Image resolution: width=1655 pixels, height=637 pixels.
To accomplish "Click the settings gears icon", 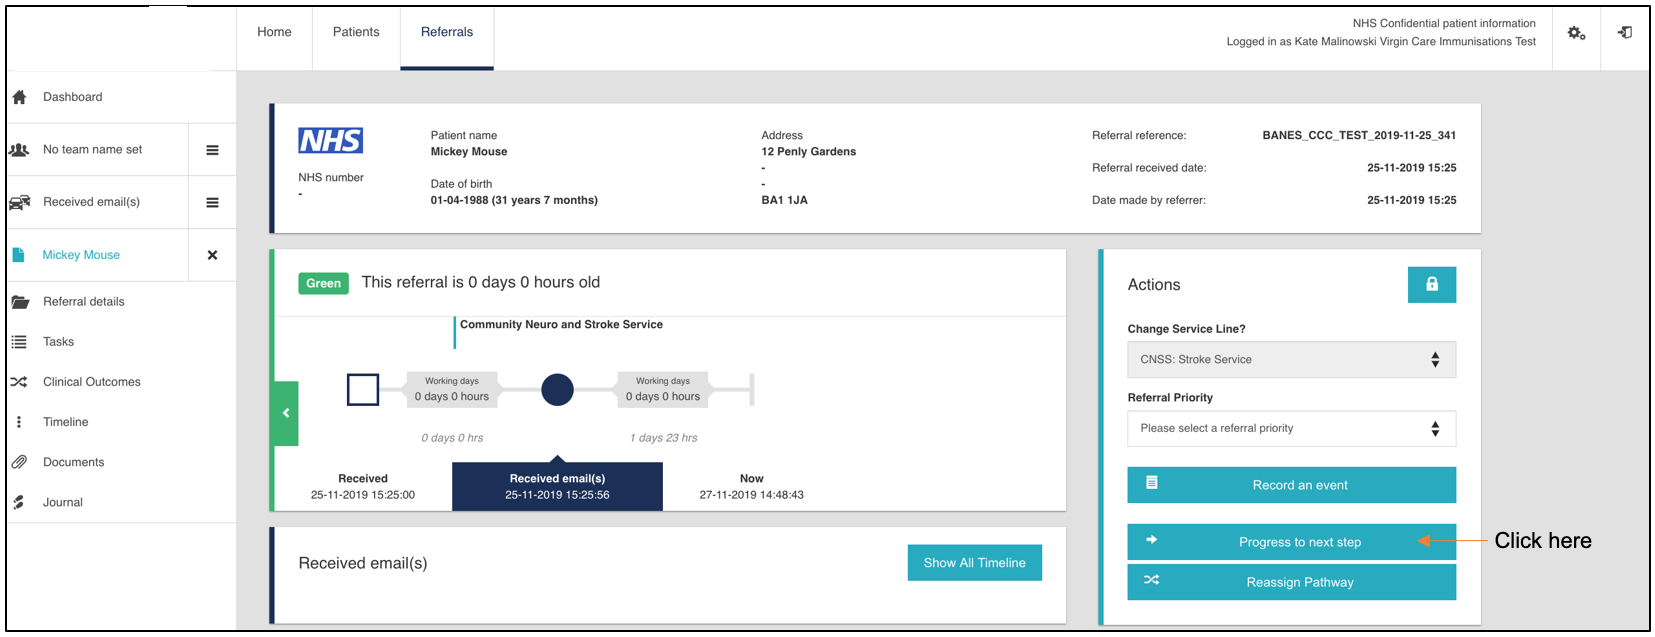I will pyautogui.click(x=1576, y=33).
